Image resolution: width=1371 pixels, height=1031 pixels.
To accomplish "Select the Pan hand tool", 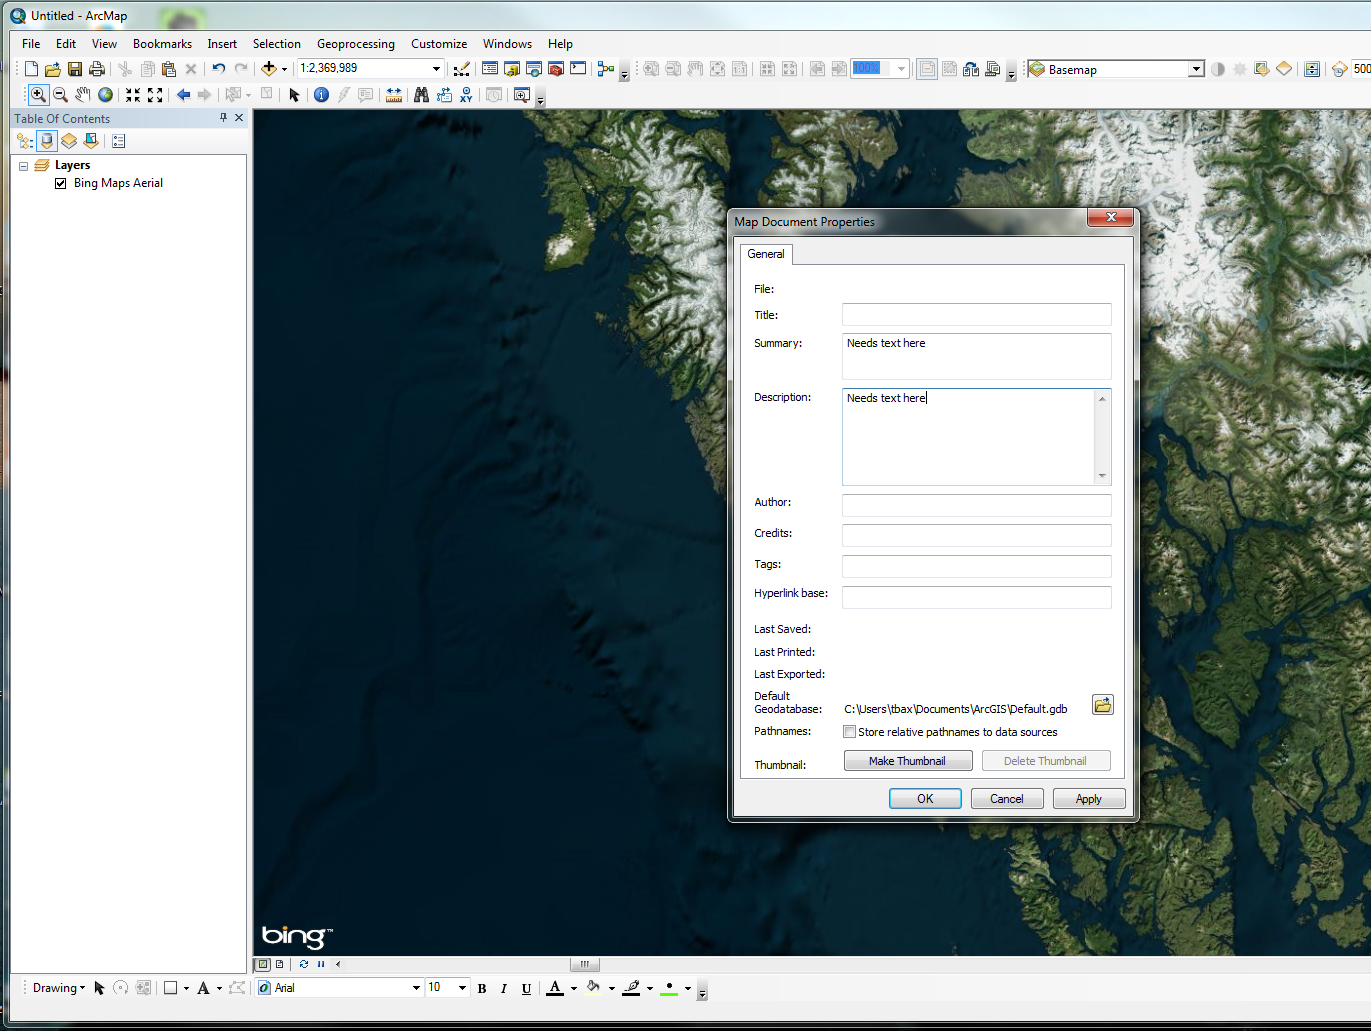I will 82,95.
